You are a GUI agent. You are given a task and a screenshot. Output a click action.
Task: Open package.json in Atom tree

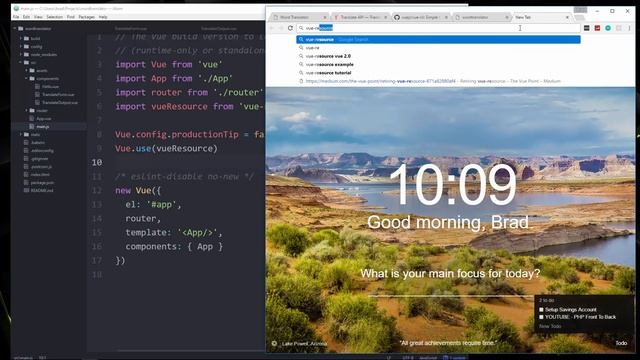tap(42, 182)
